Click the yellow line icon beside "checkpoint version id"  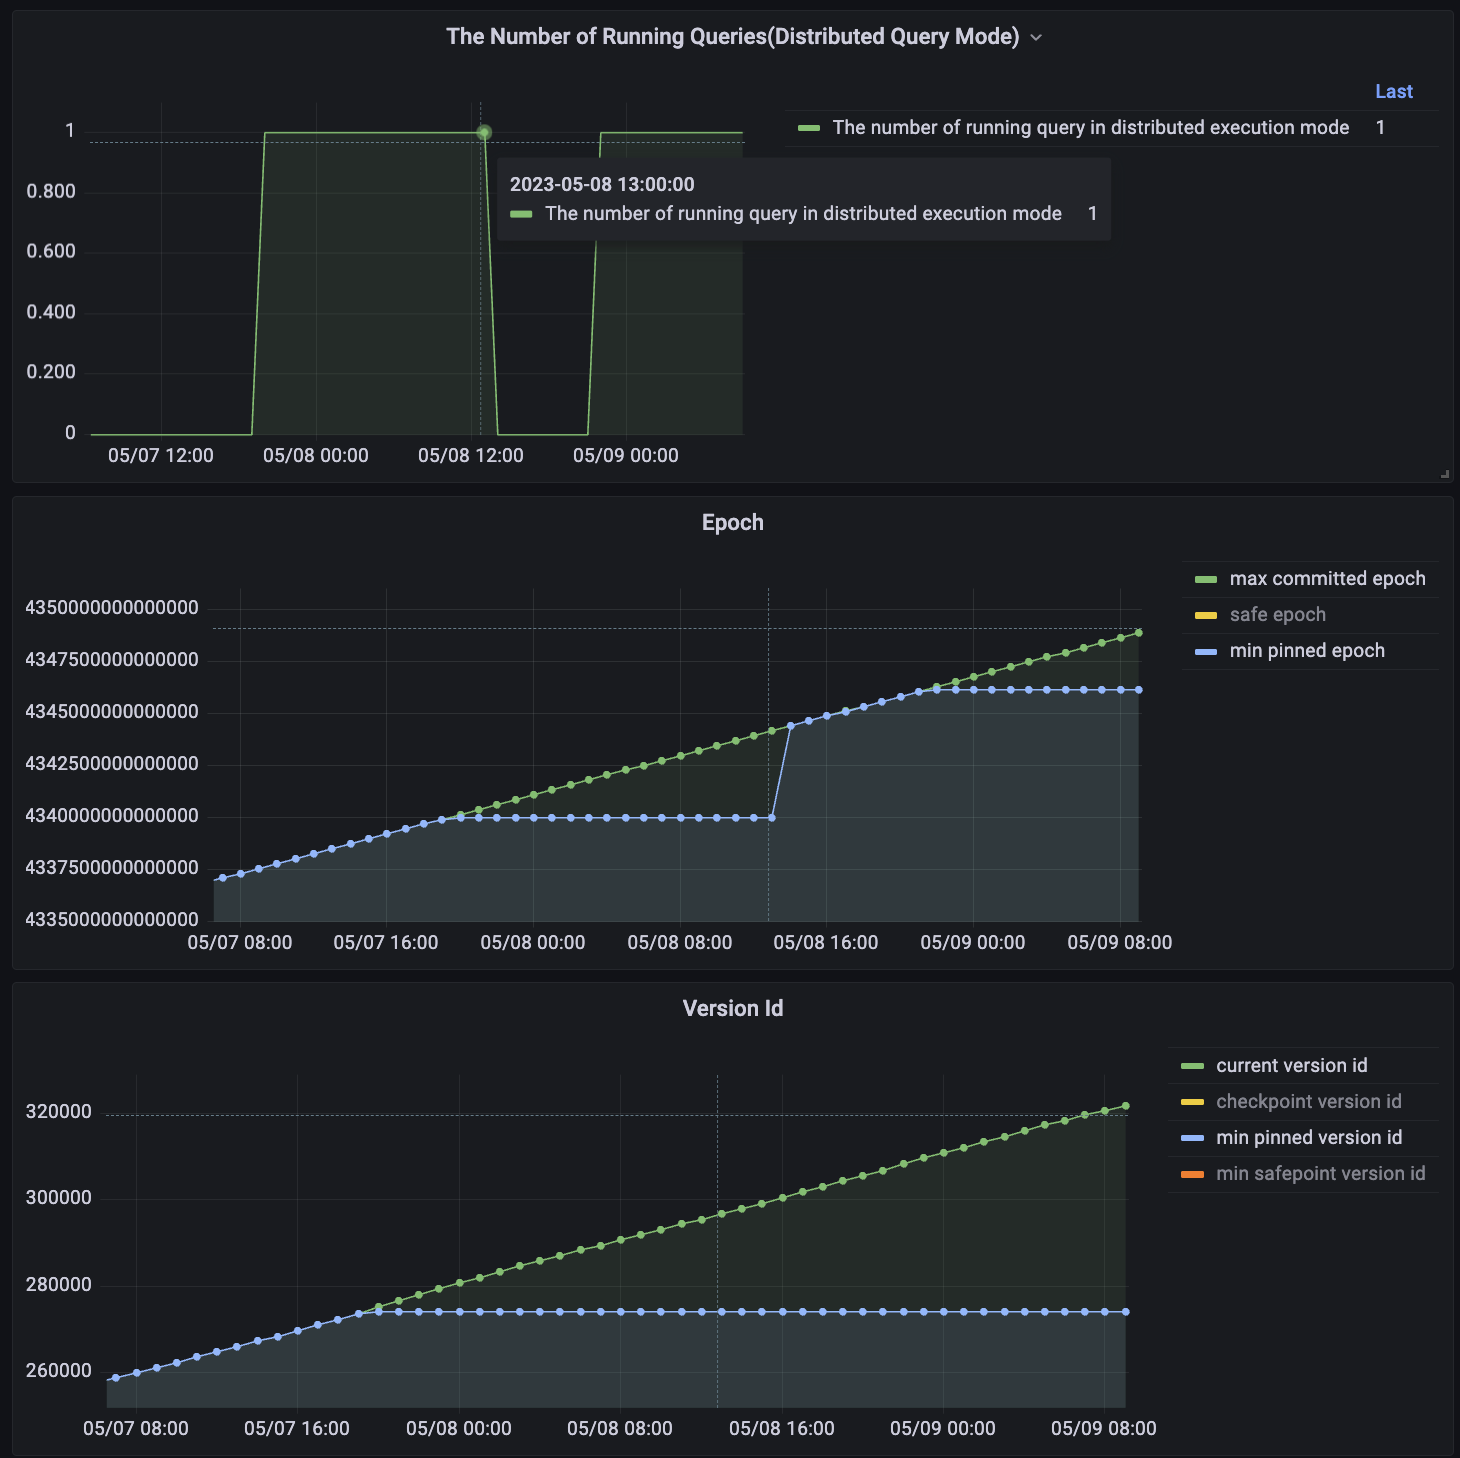(x=1190, y=1101)
